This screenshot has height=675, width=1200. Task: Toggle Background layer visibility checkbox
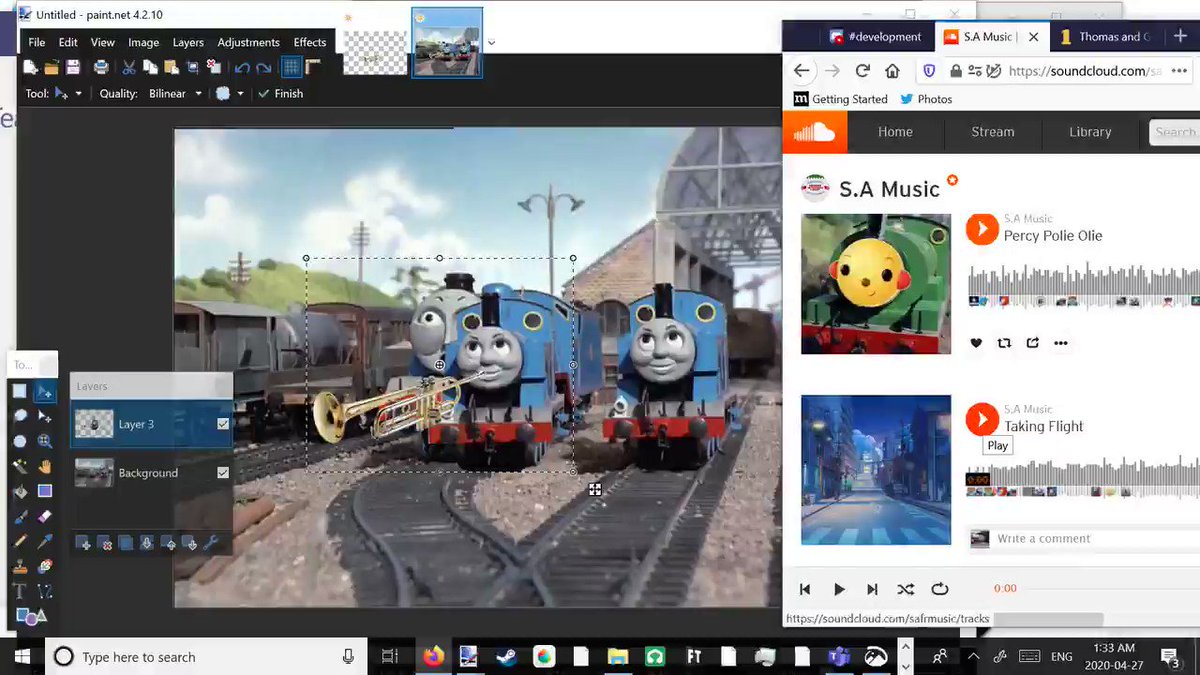click(x=223, y=473)
